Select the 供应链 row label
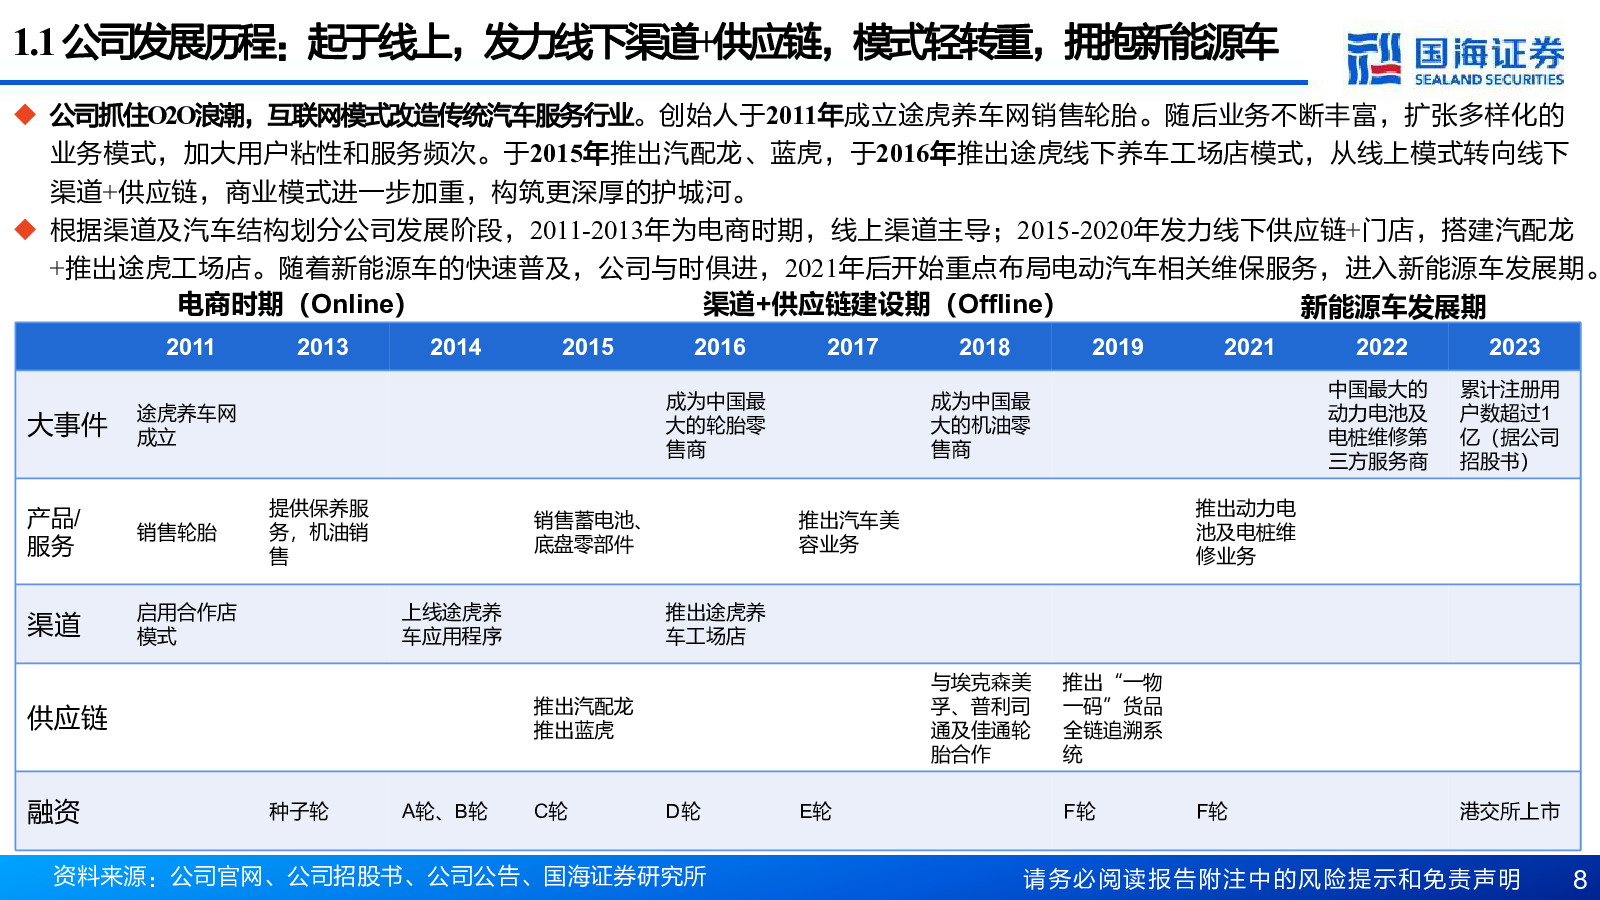The height and width of the screenshot is (900, 1600). click(x=67, y=718)
